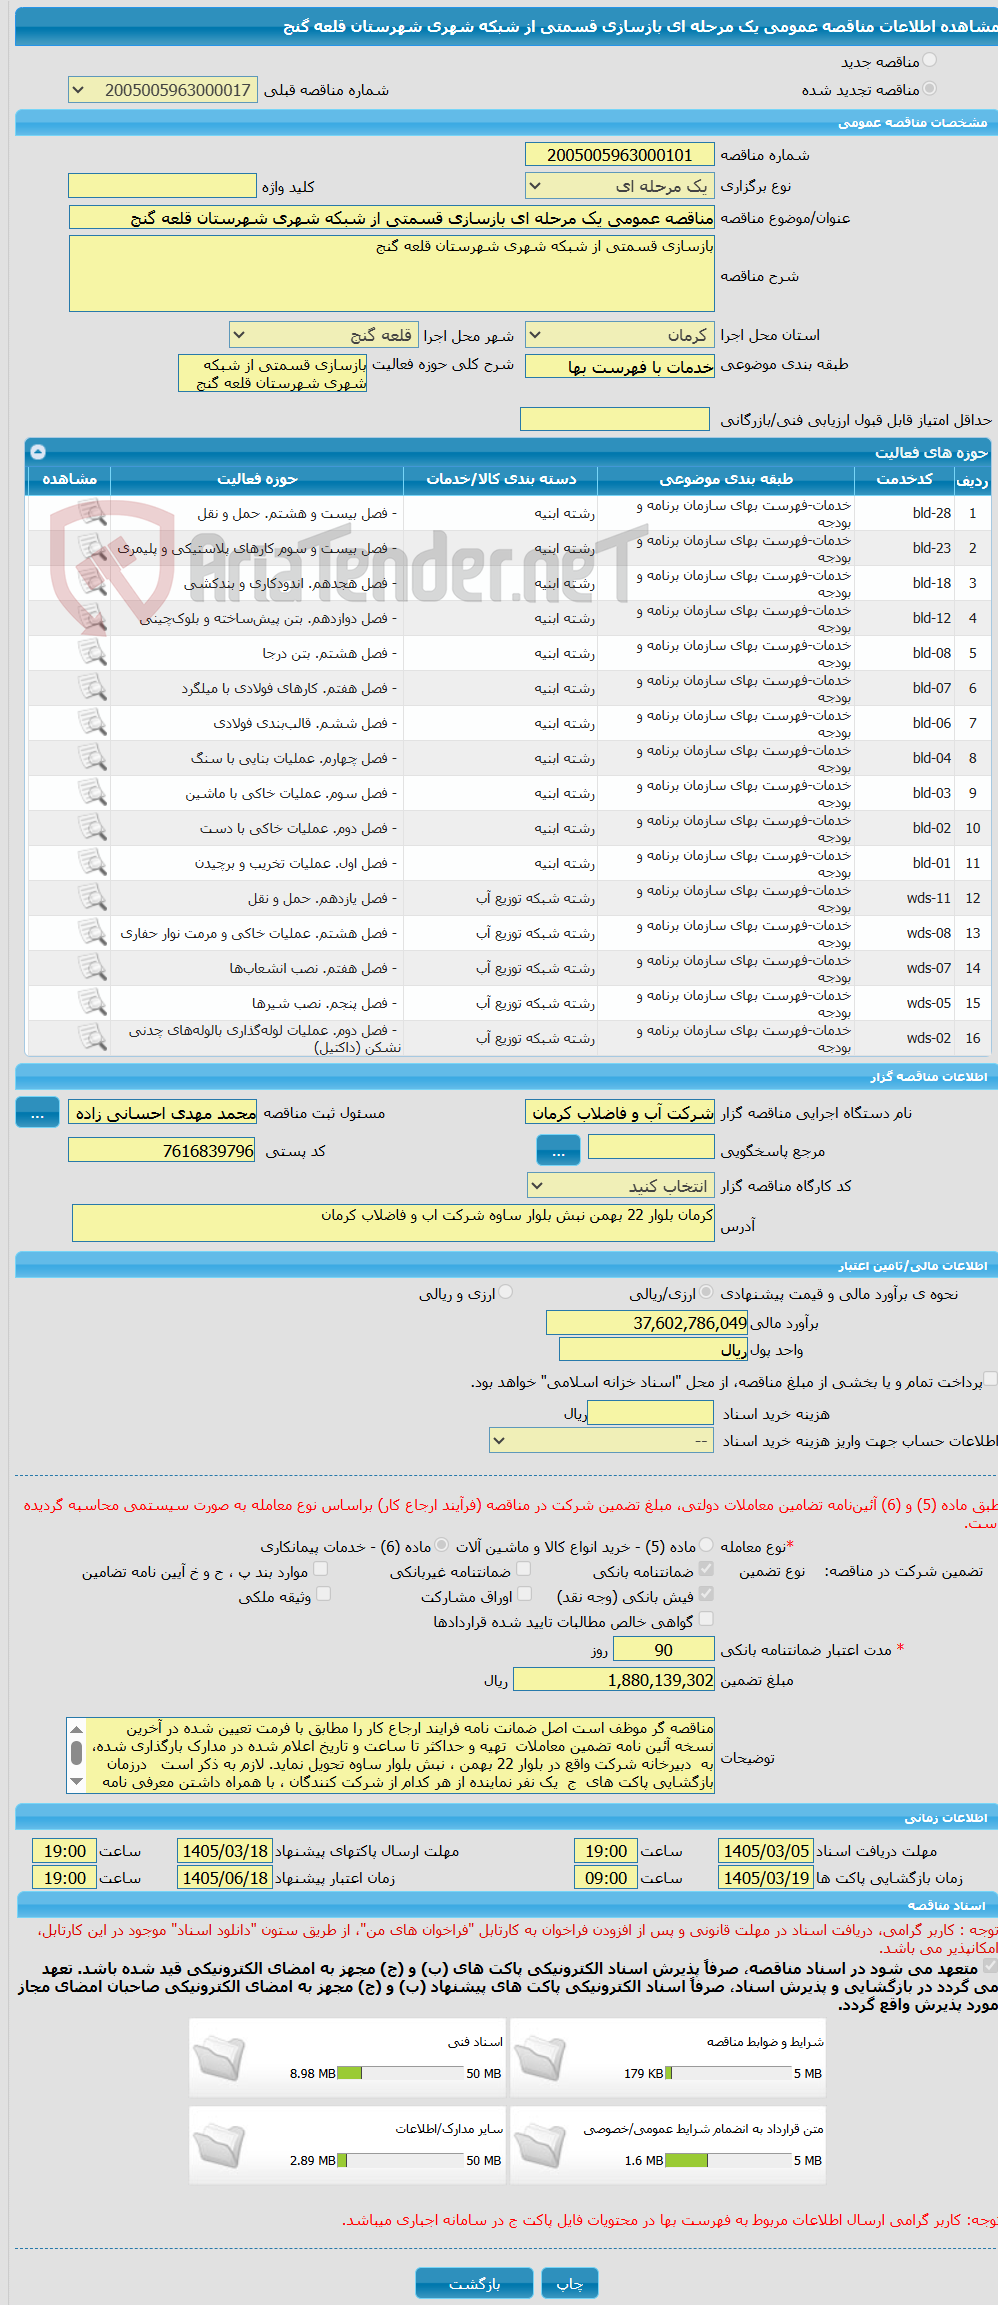
Task: Click the مبلغ تضمین amount field
Action: click(x=614, y=1680)
